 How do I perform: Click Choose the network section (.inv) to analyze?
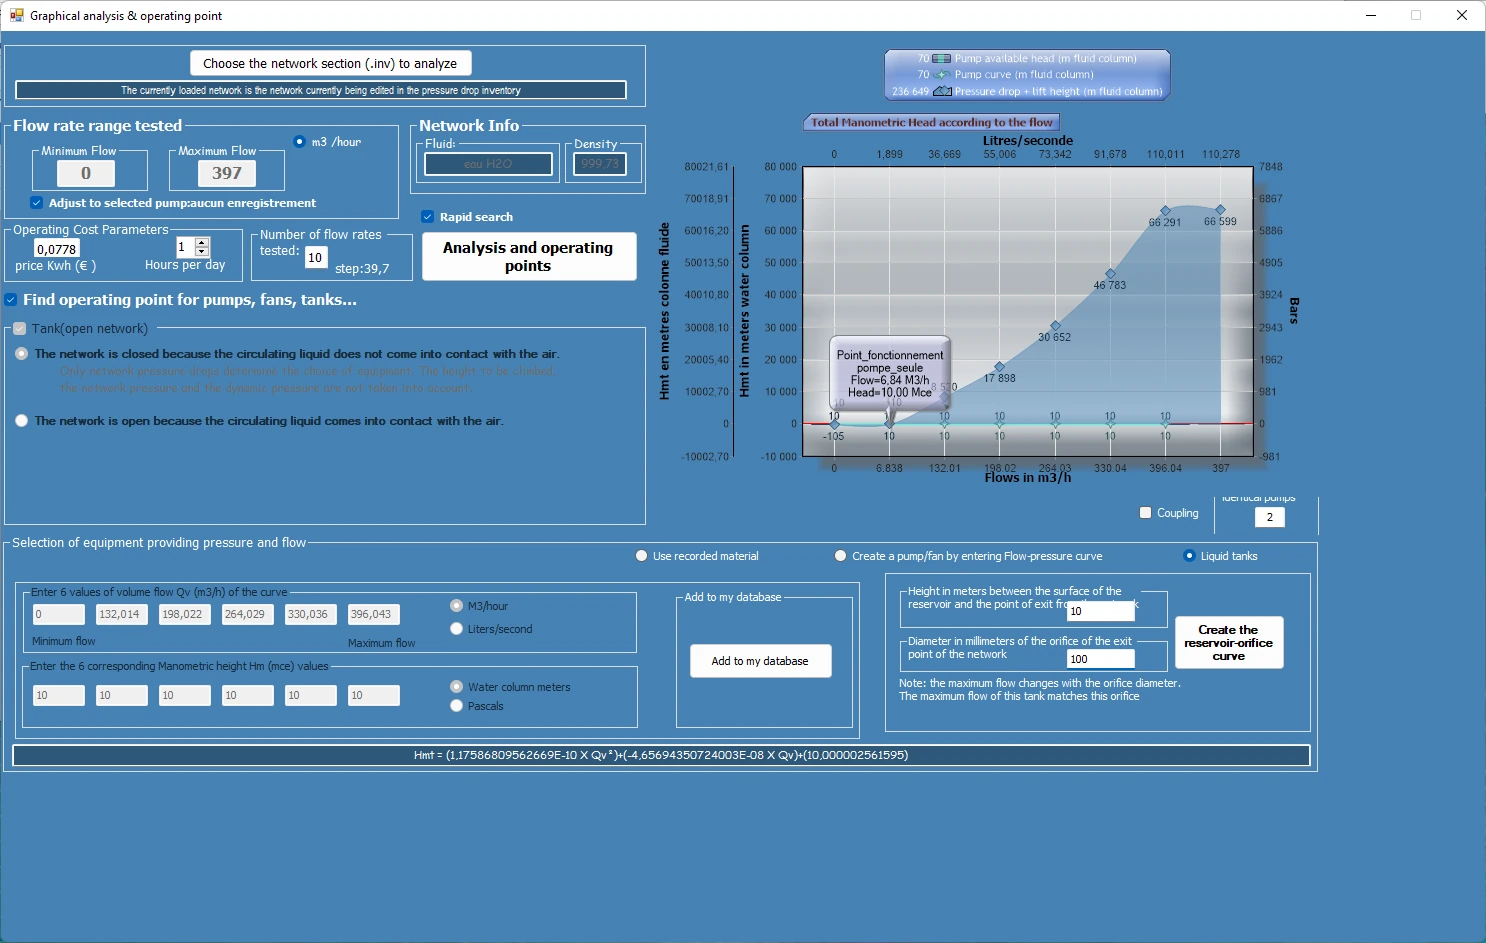(x=330, y=63)
